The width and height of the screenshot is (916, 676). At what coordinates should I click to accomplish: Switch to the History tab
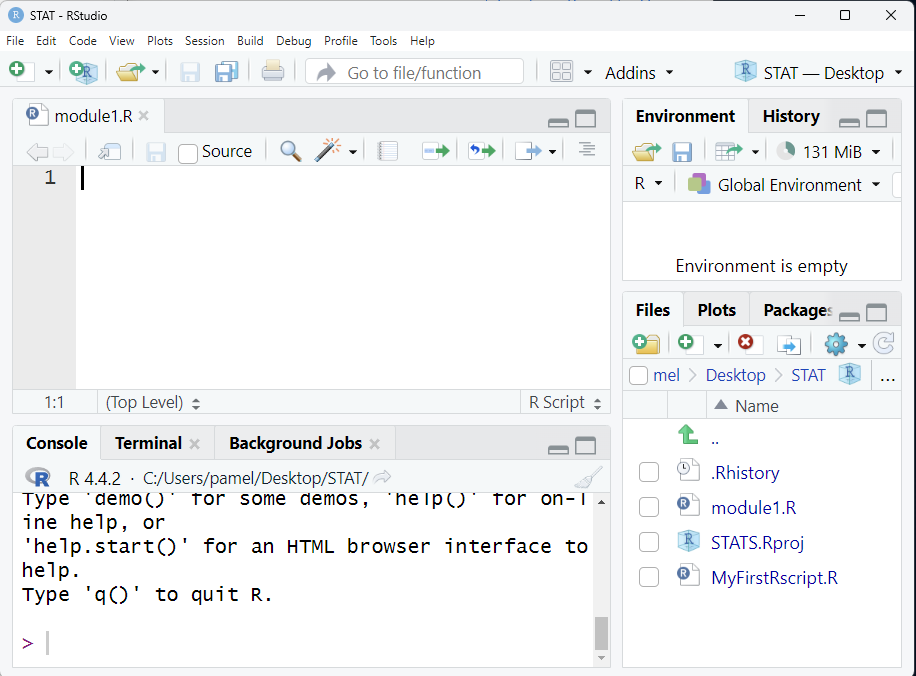point(791,116)
